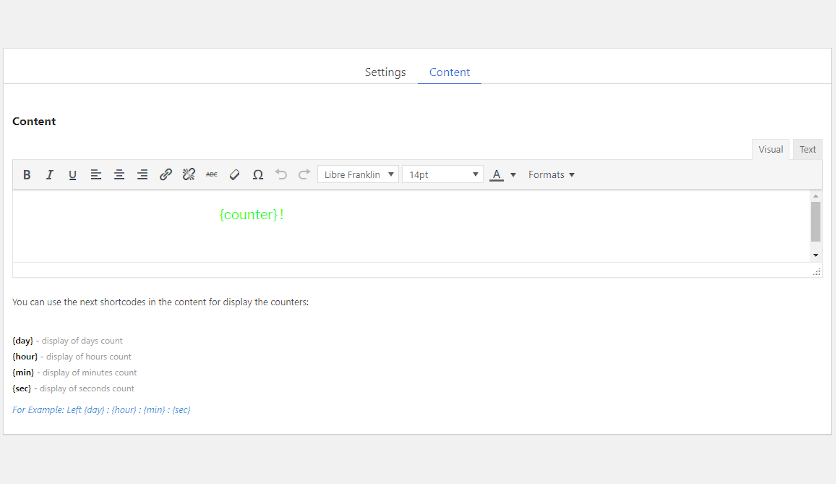Switch to the Settings tab
836x484 pixels.
click(x=385, y=72)
